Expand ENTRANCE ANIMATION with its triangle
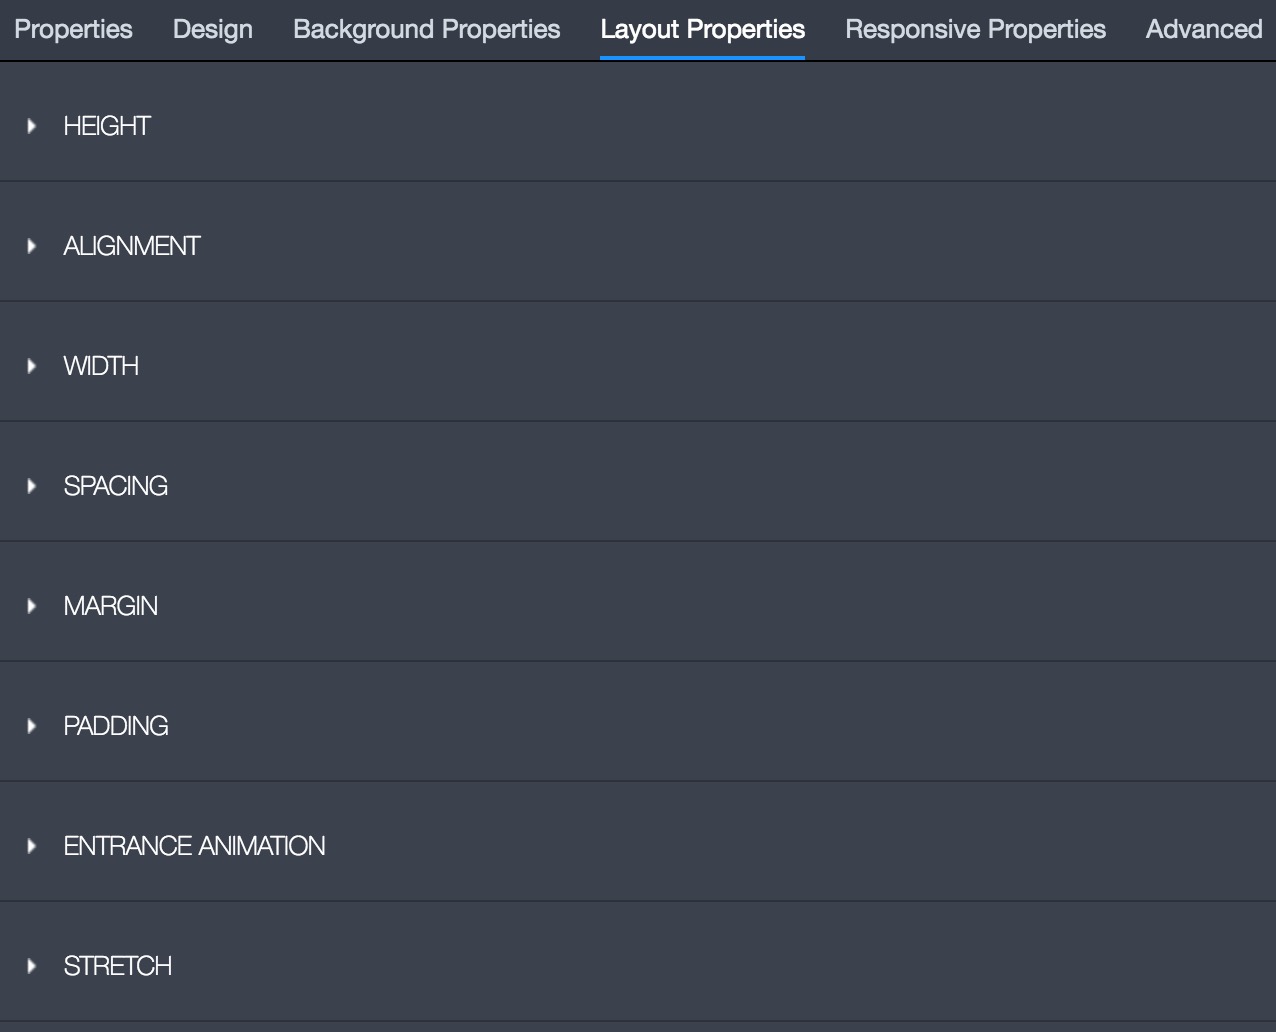 click(32, 846)
